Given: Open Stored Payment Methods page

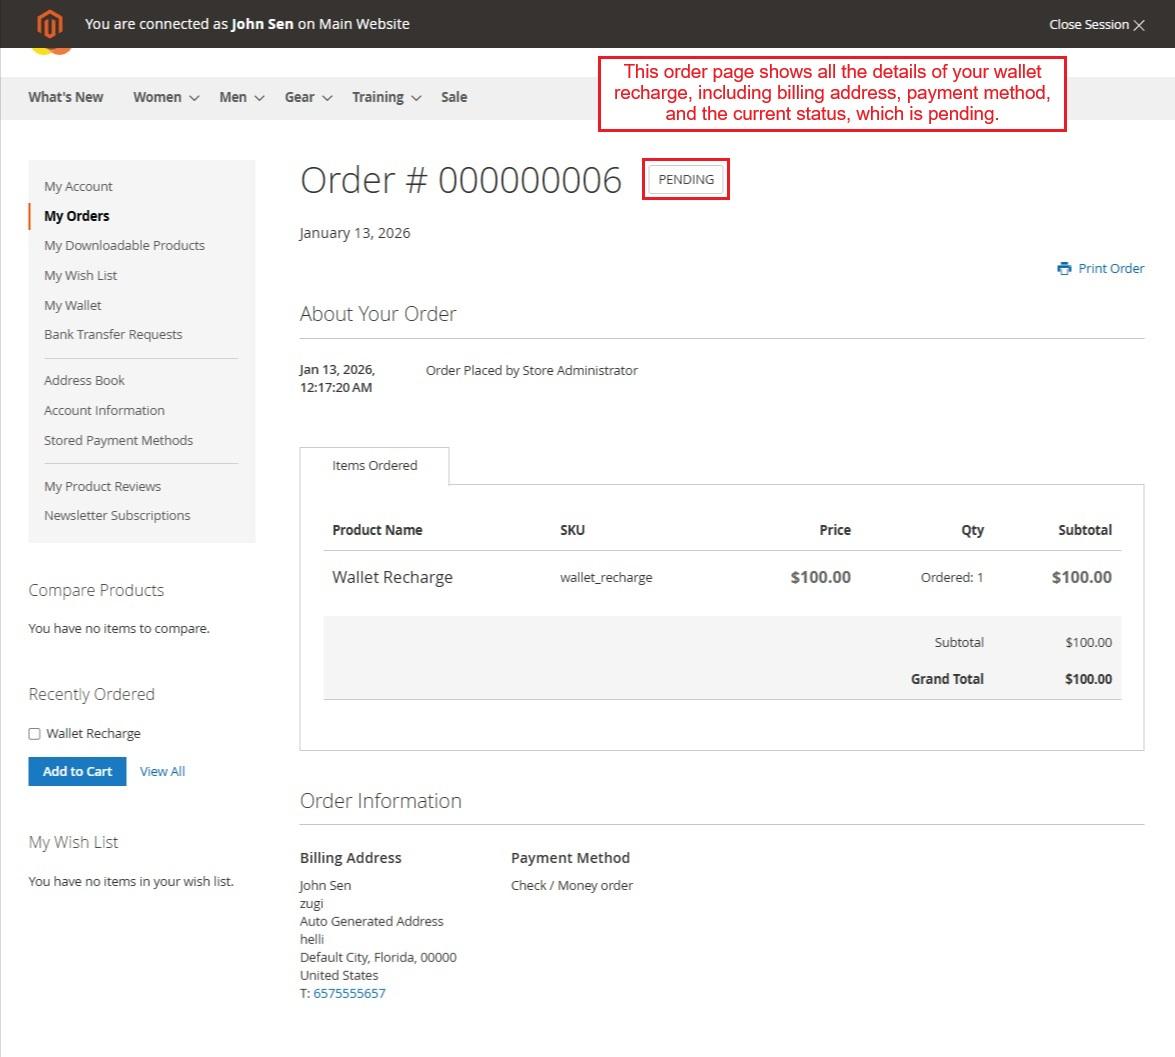Looking at the screenshot, I should point(118,440).
